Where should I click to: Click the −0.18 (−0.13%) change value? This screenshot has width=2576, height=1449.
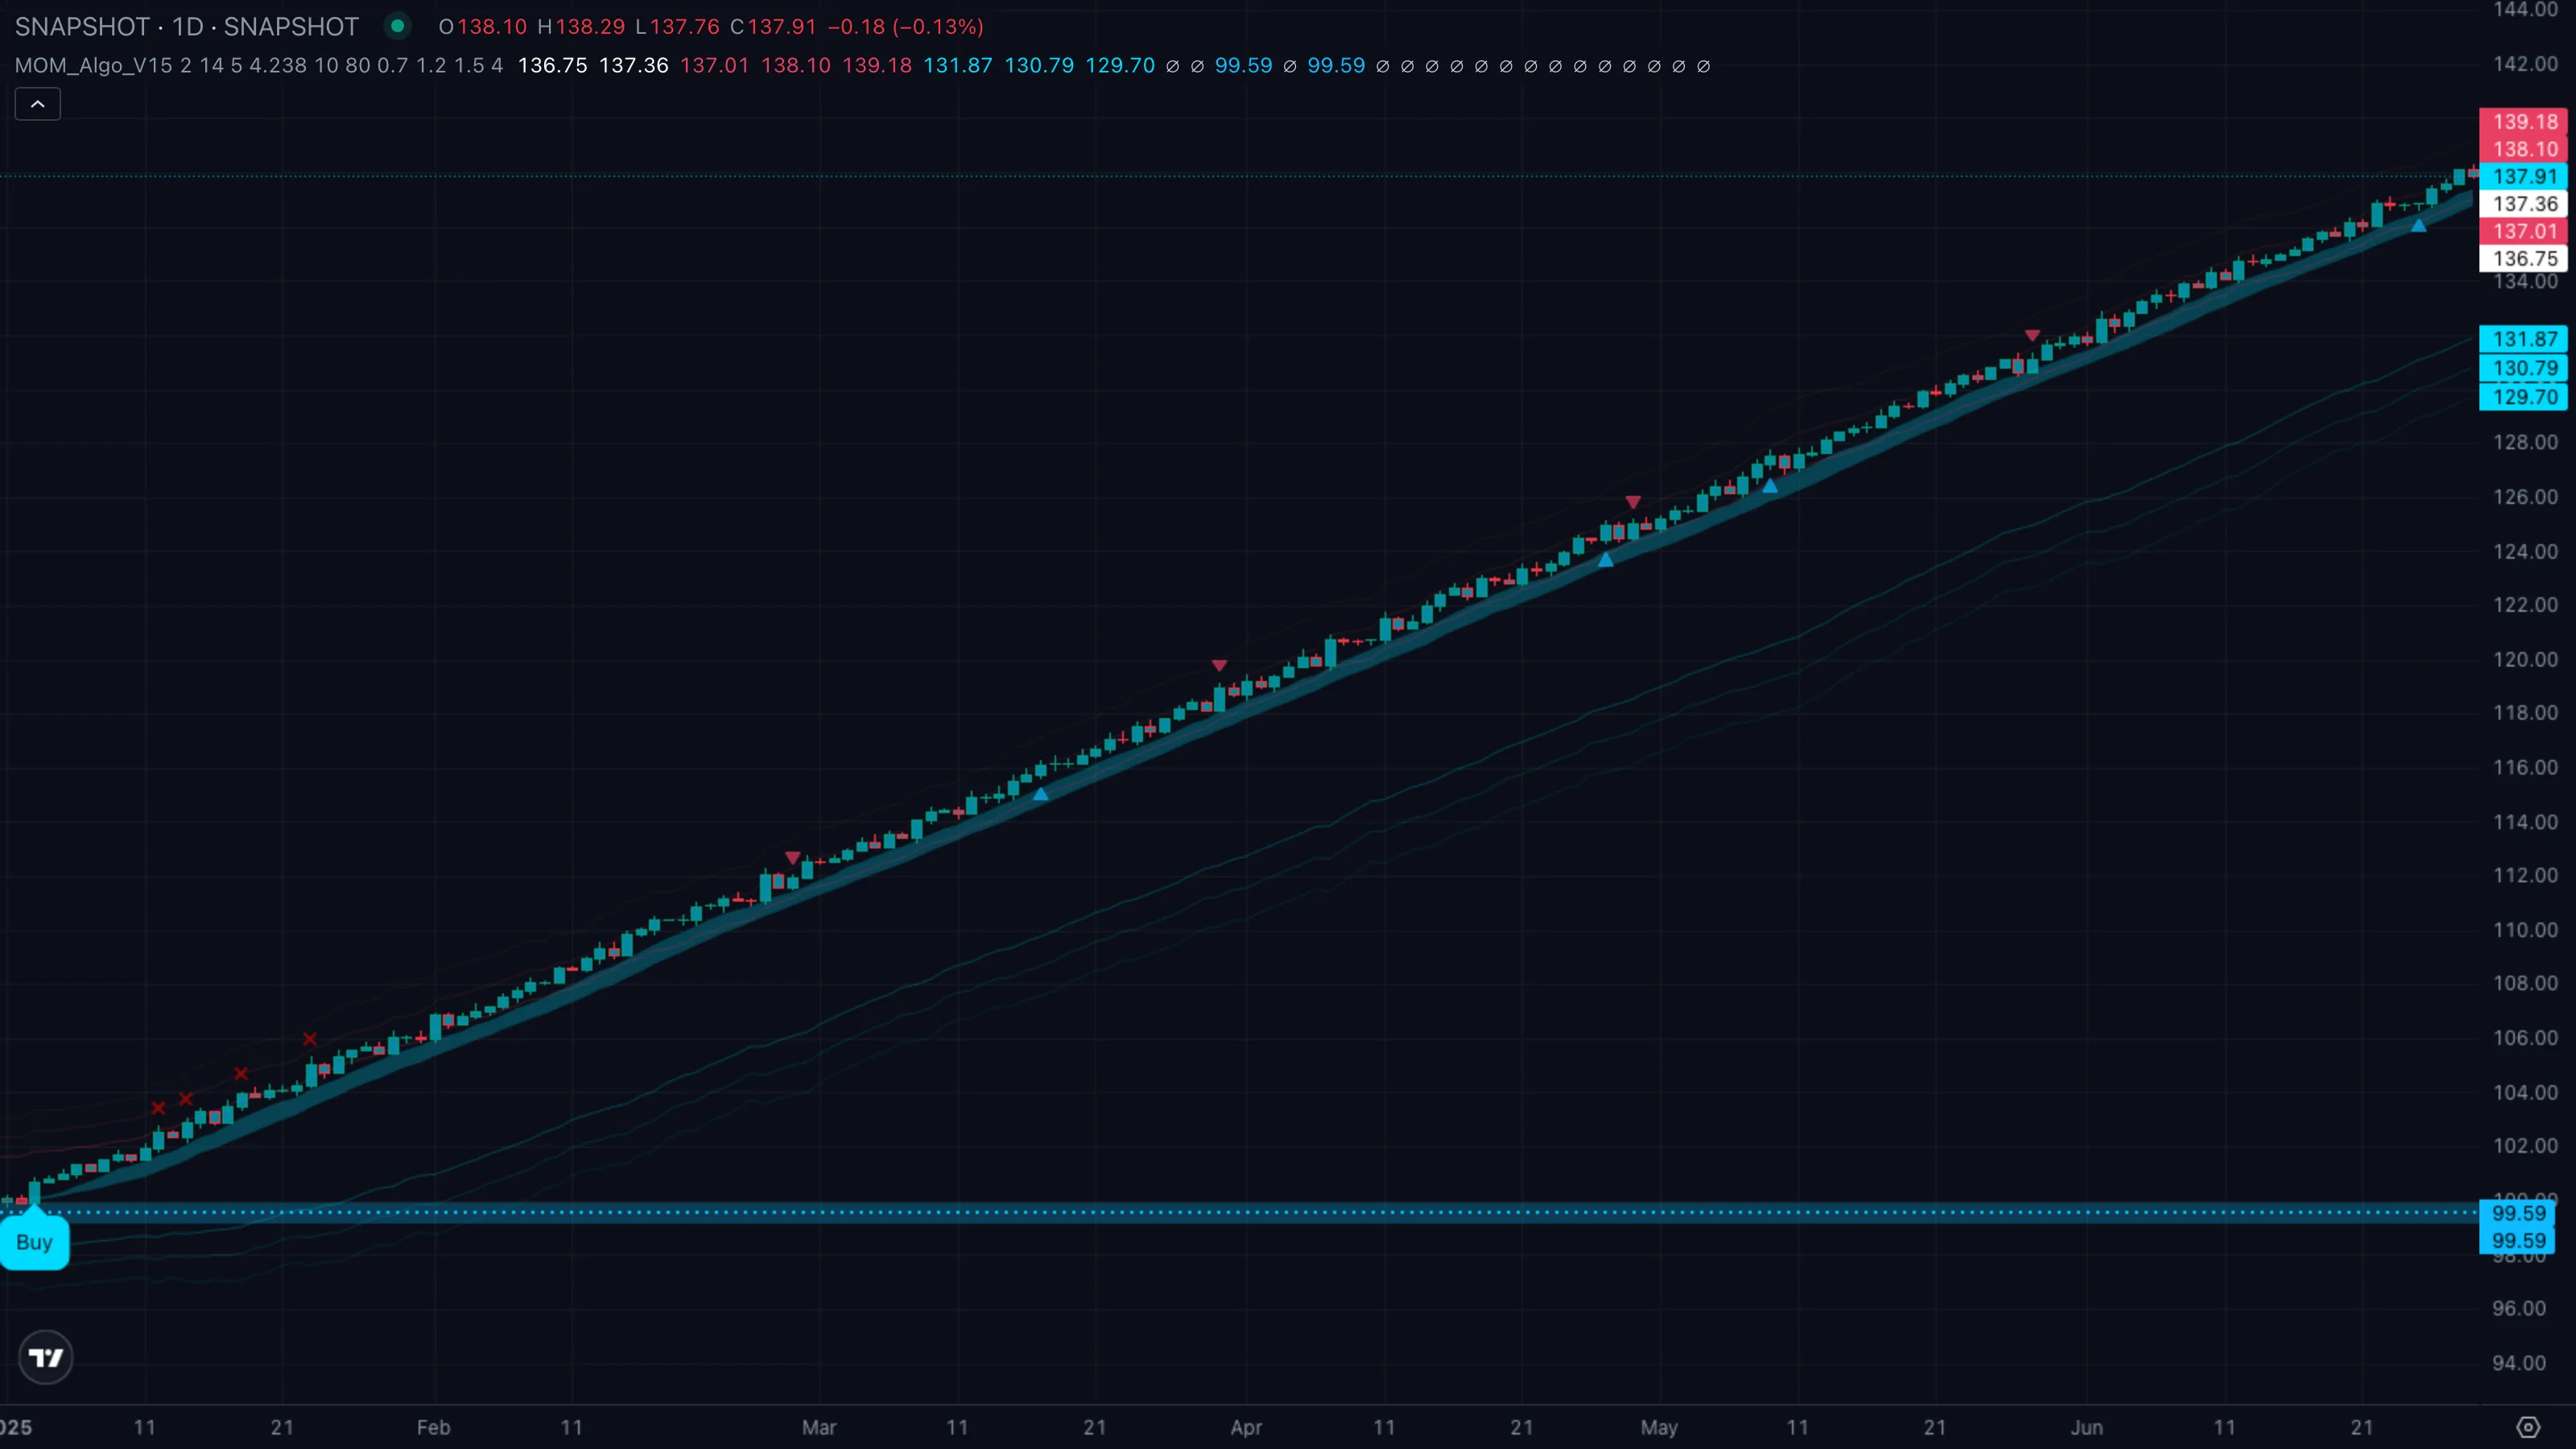click(x=906, y=27)
